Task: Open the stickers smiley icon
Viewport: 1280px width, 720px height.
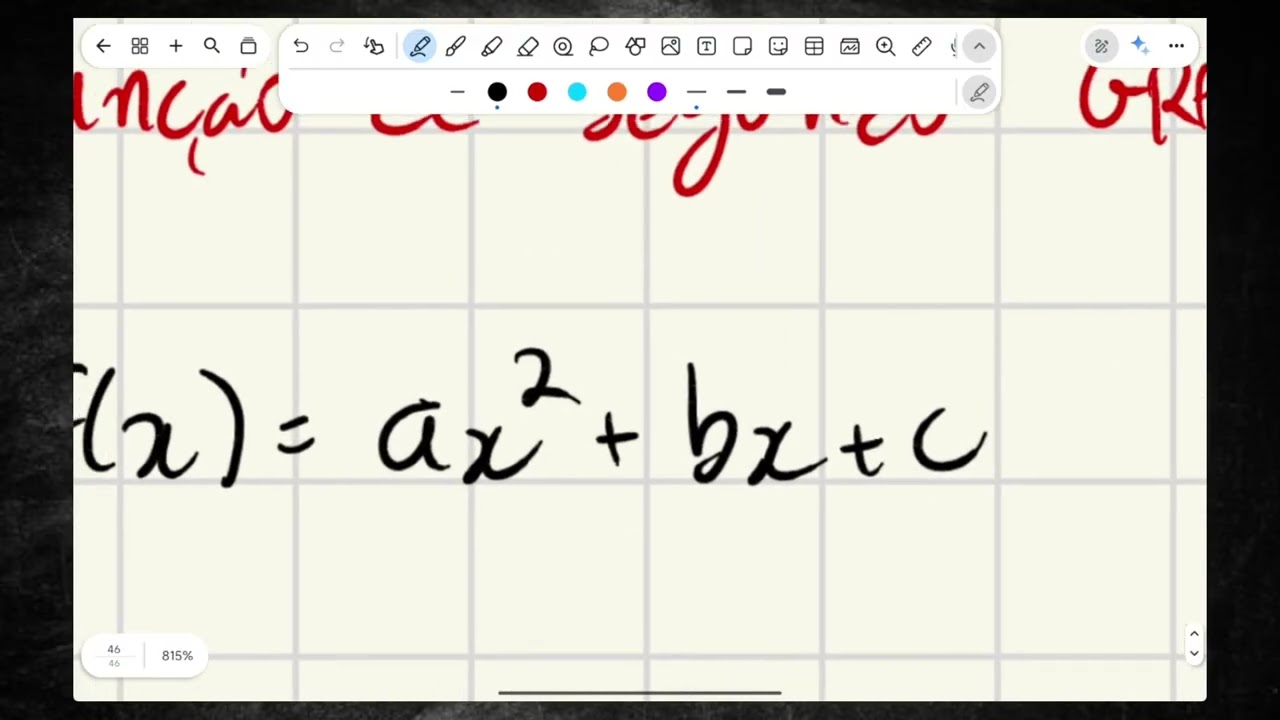Action: 778,46
